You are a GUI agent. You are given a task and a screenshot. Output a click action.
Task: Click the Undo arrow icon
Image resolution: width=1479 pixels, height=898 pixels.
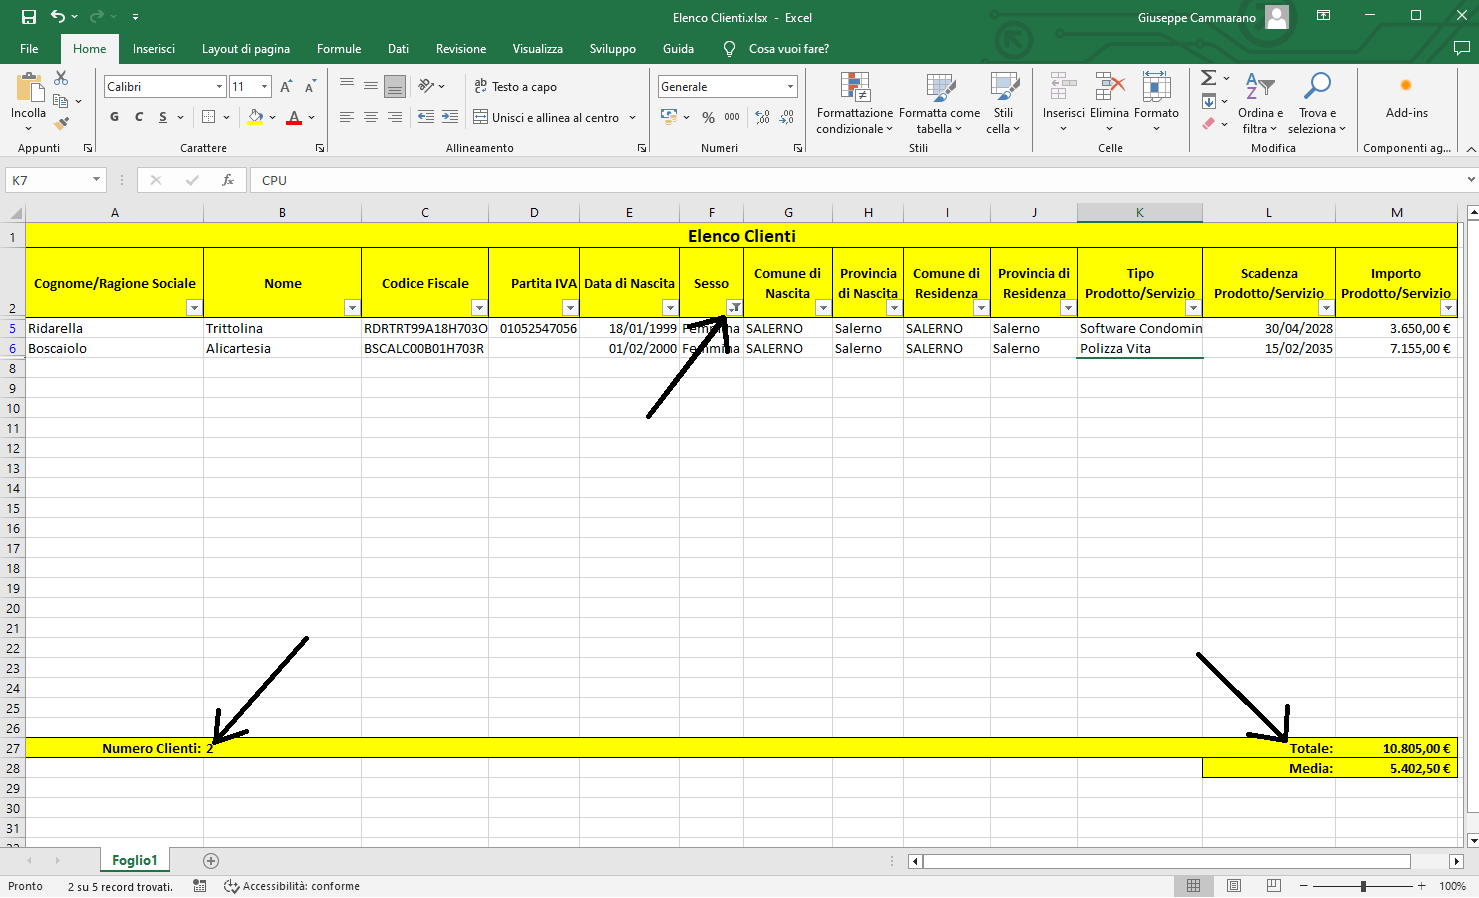point(58,17)
